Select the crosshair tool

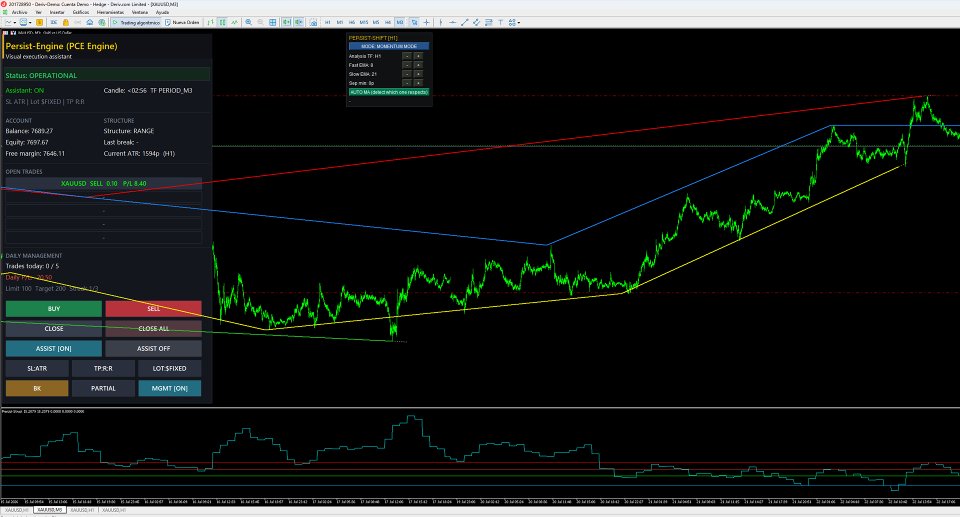point(427,22)
